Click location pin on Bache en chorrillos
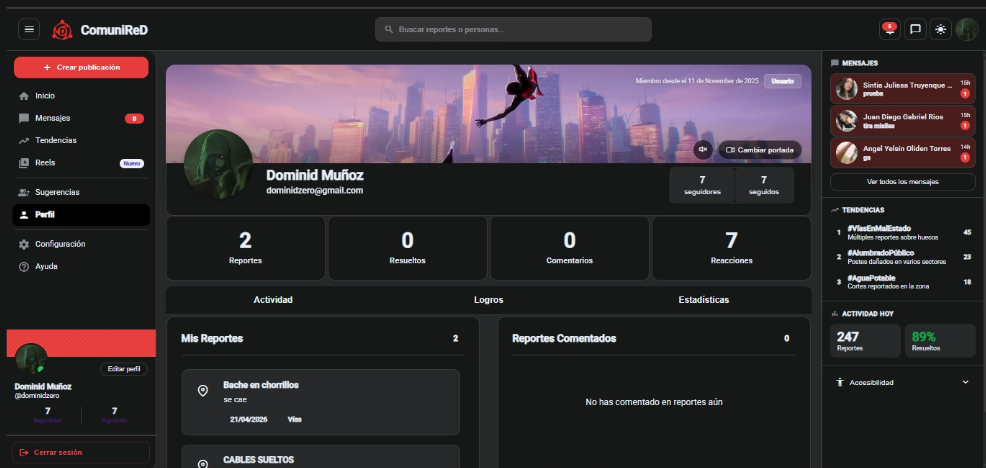The image size is (986, 468). tap(202, 391)
